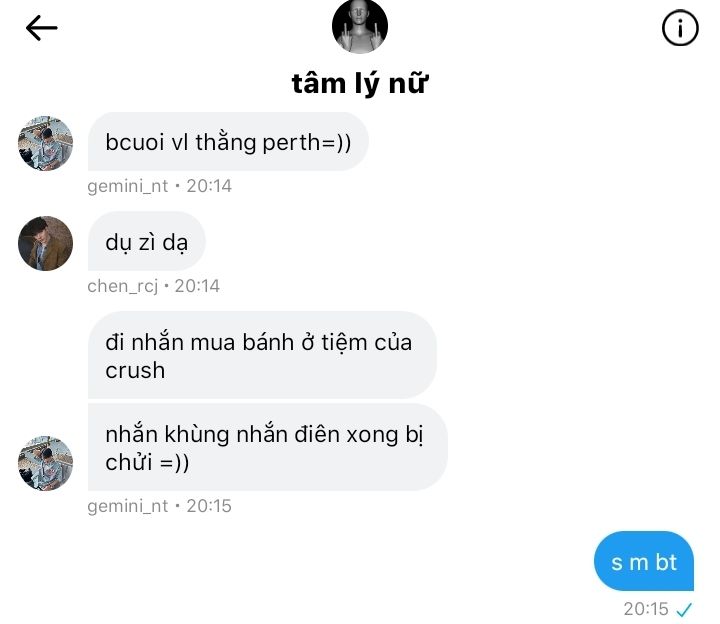Open the conversation info icon
Viewport: 720px width, 624px height.
[x=680, y=29]
